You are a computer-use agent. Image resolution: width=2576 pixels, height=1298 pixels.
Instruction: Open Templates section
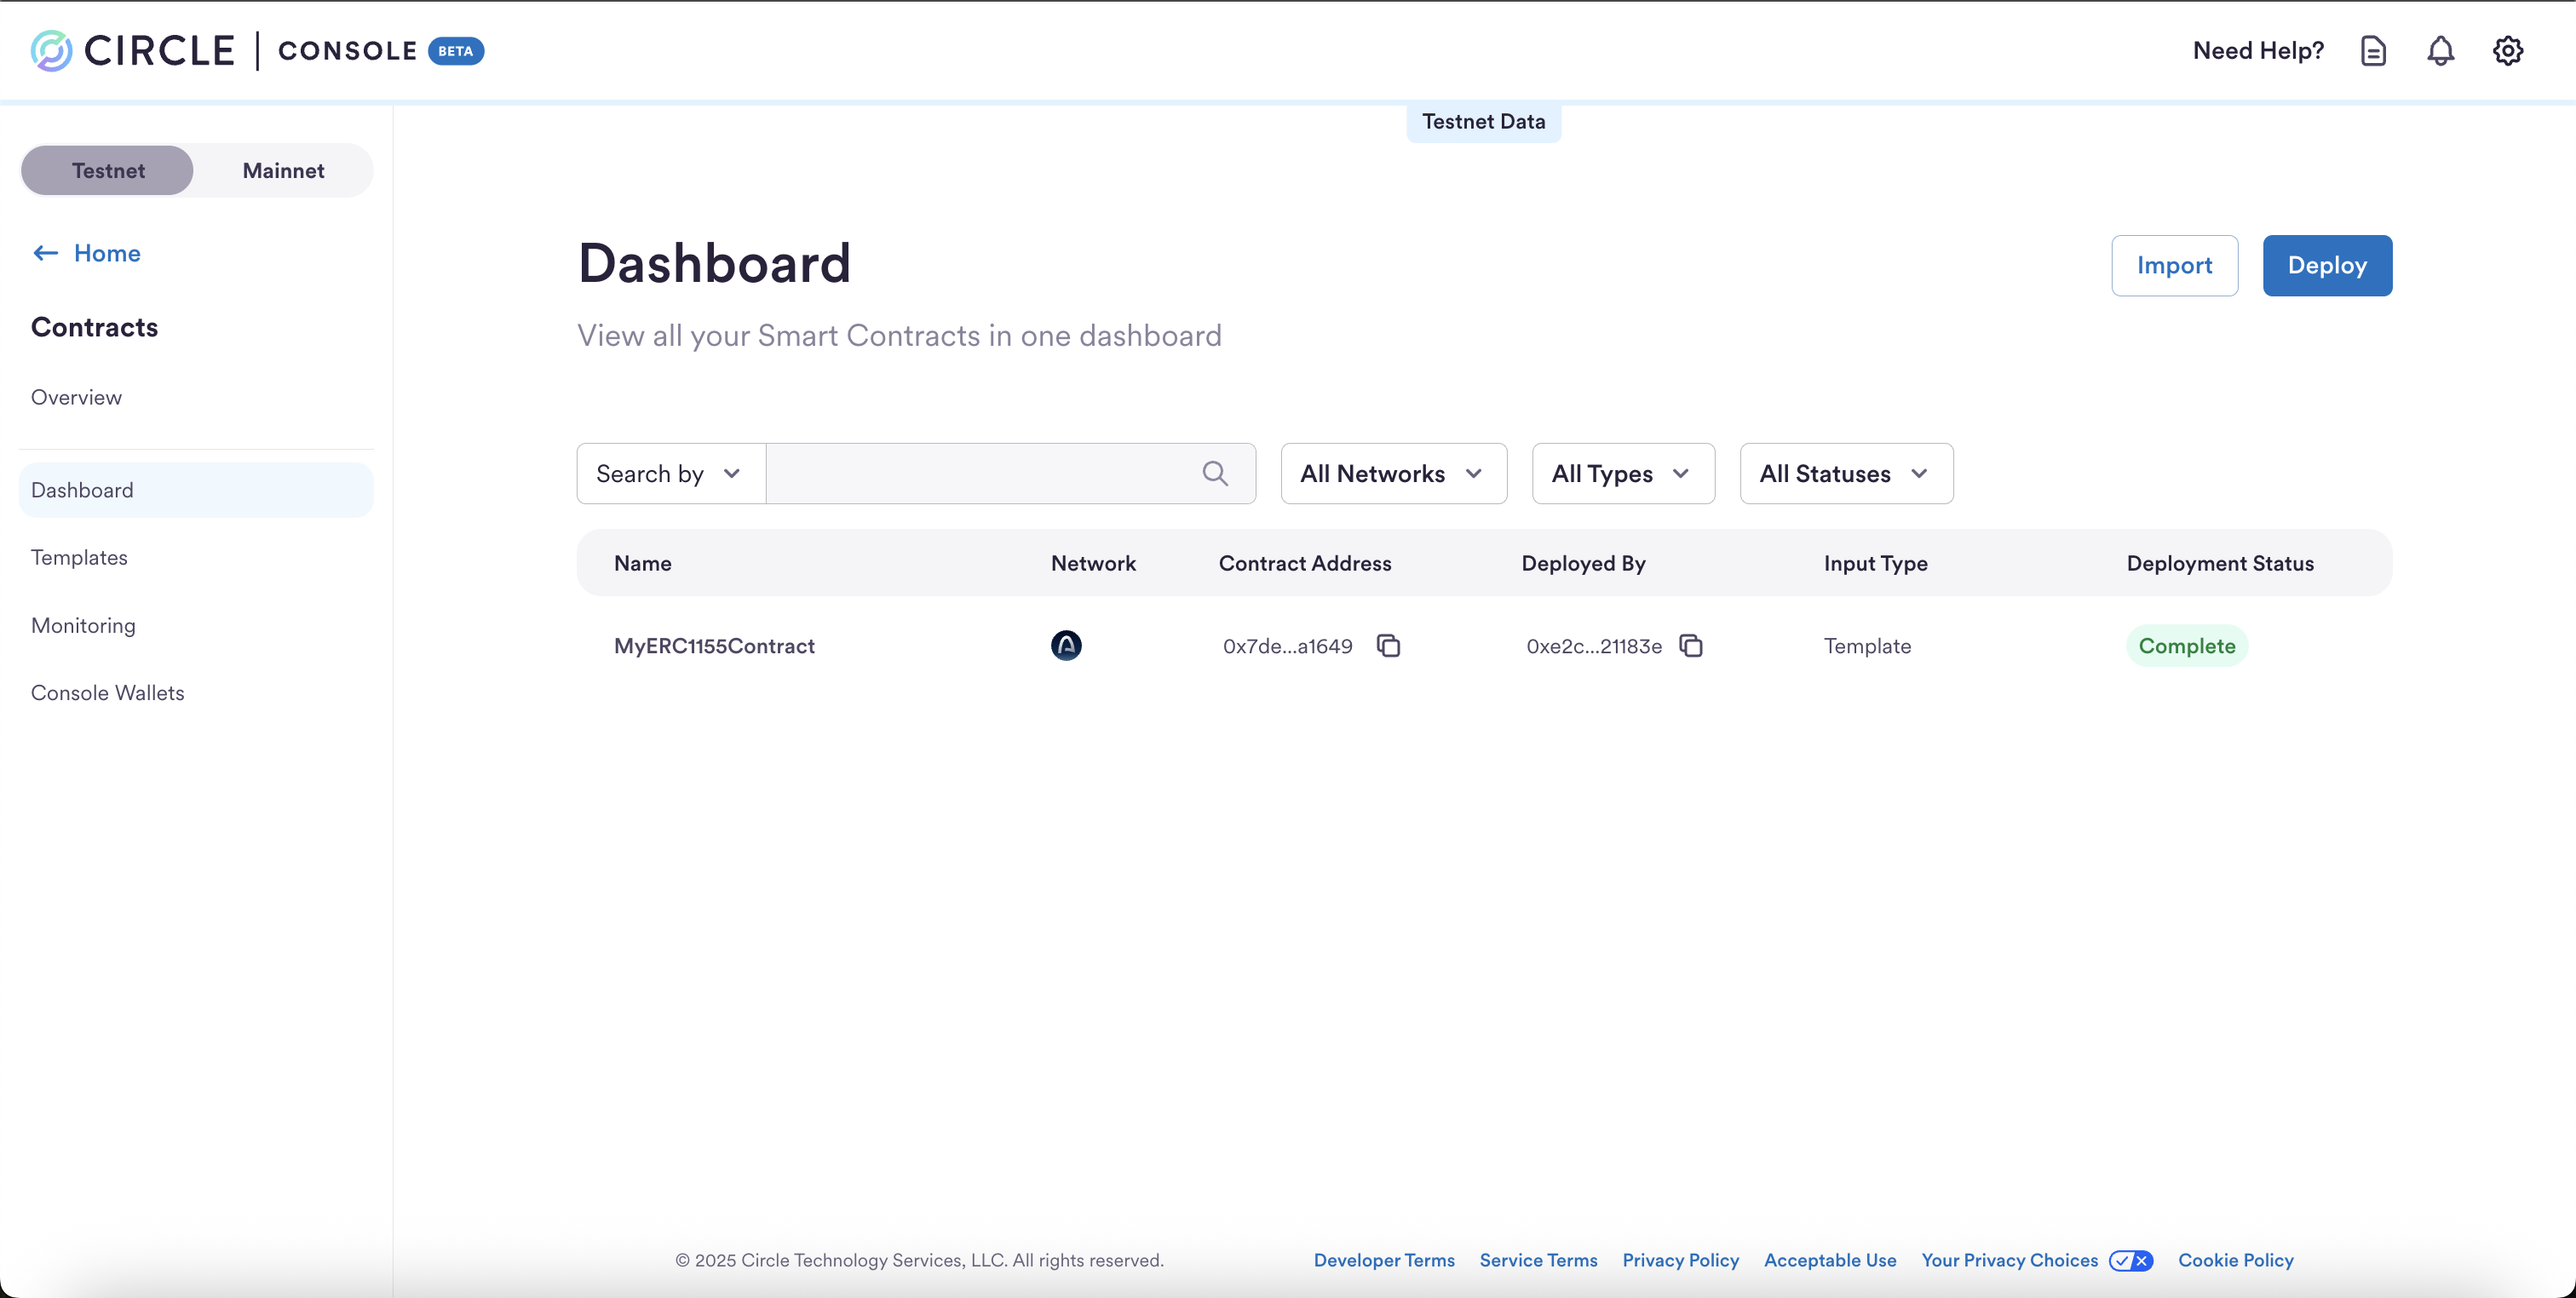click(79, 557)
